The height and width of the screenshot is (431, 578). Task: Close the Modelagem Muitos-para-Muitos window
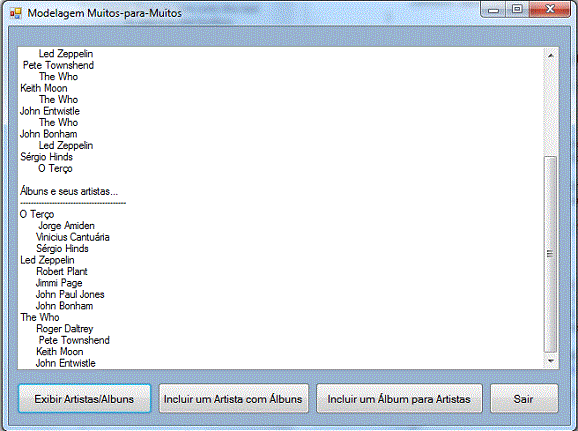(550, 9)
